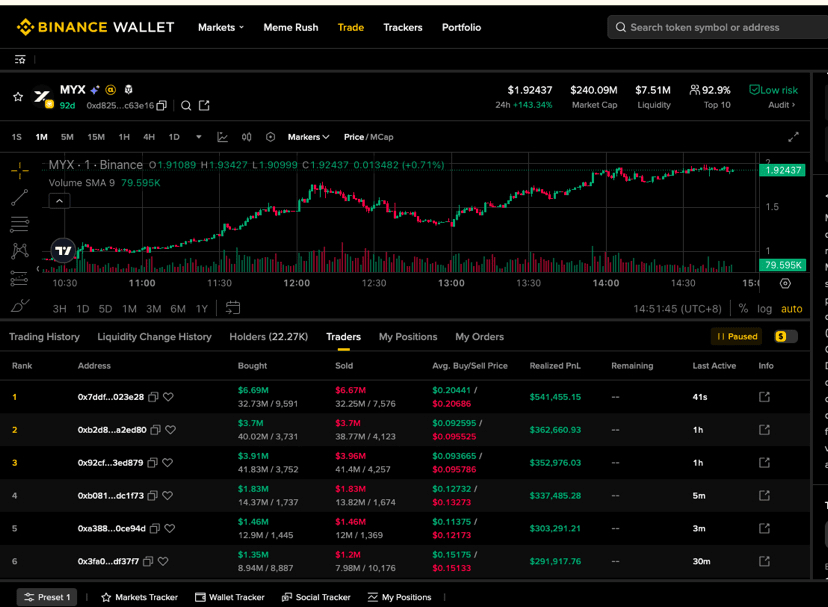Image resolution: width=828 pixels, height=607 pixels.
Task: Open the Preset 1 selector
Action: 47,597
